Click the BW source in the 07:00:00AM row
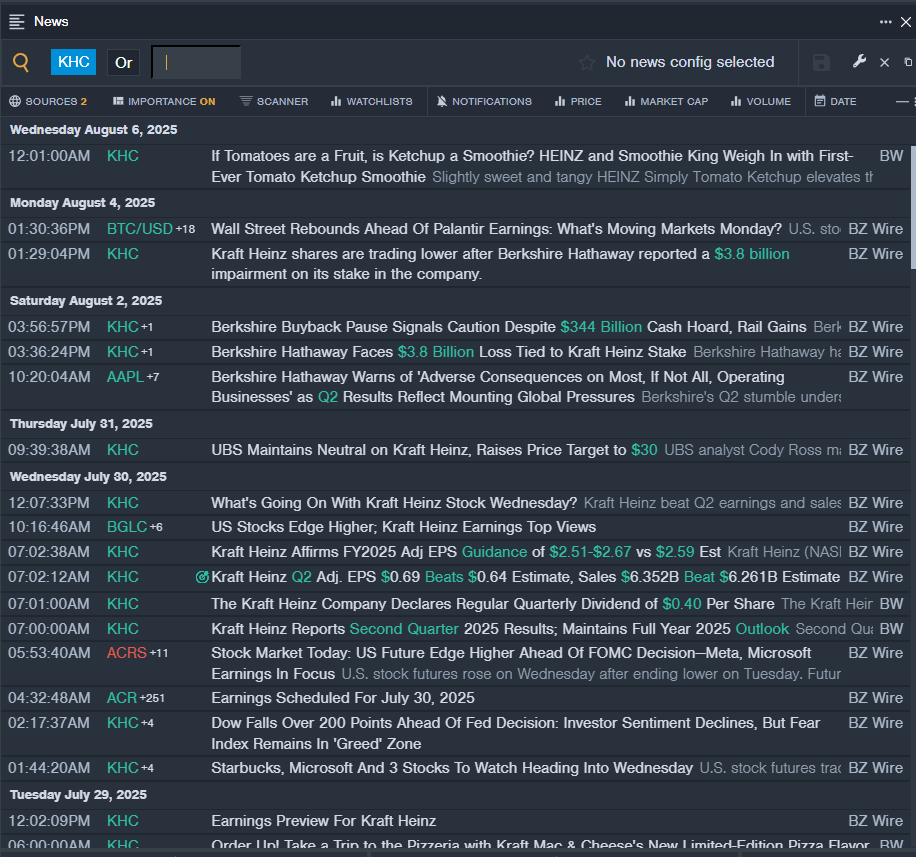Screen dimensions: 916x857 [891, 629]
